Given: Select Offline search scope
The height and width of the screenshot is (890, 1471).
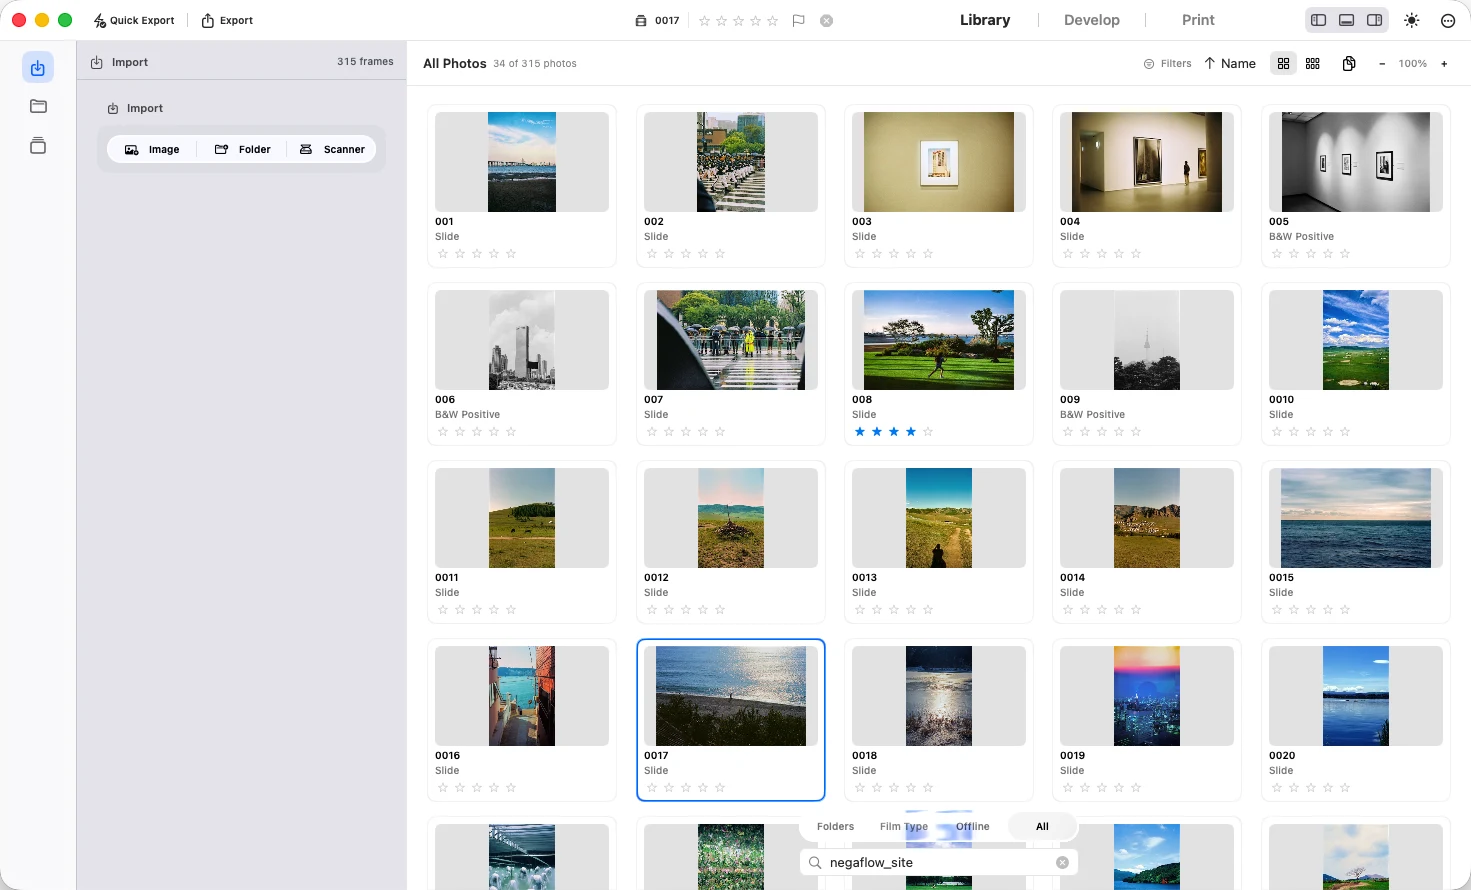Looking at the screenshot, I should pyautogui.click(x=973, y=826).
